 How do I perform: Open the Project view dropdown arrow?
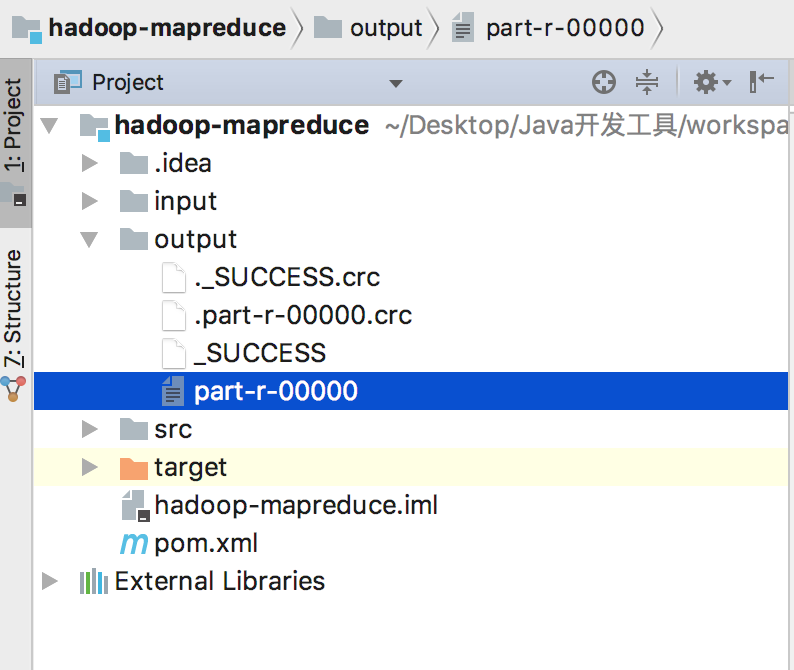tap(395, 83)
